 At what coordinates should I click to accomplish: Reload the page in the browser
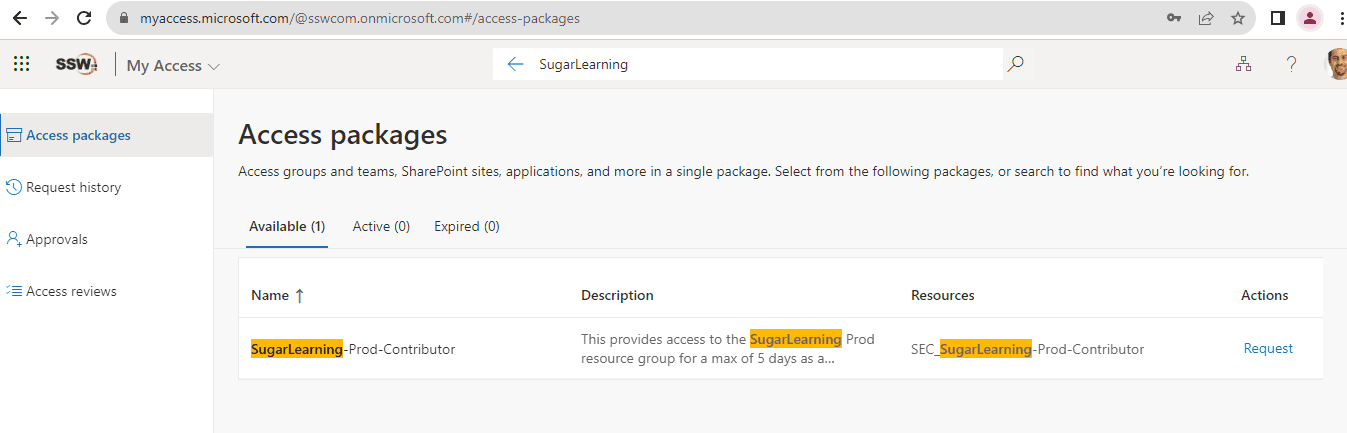pyautogui.click(x=84, y=18)
